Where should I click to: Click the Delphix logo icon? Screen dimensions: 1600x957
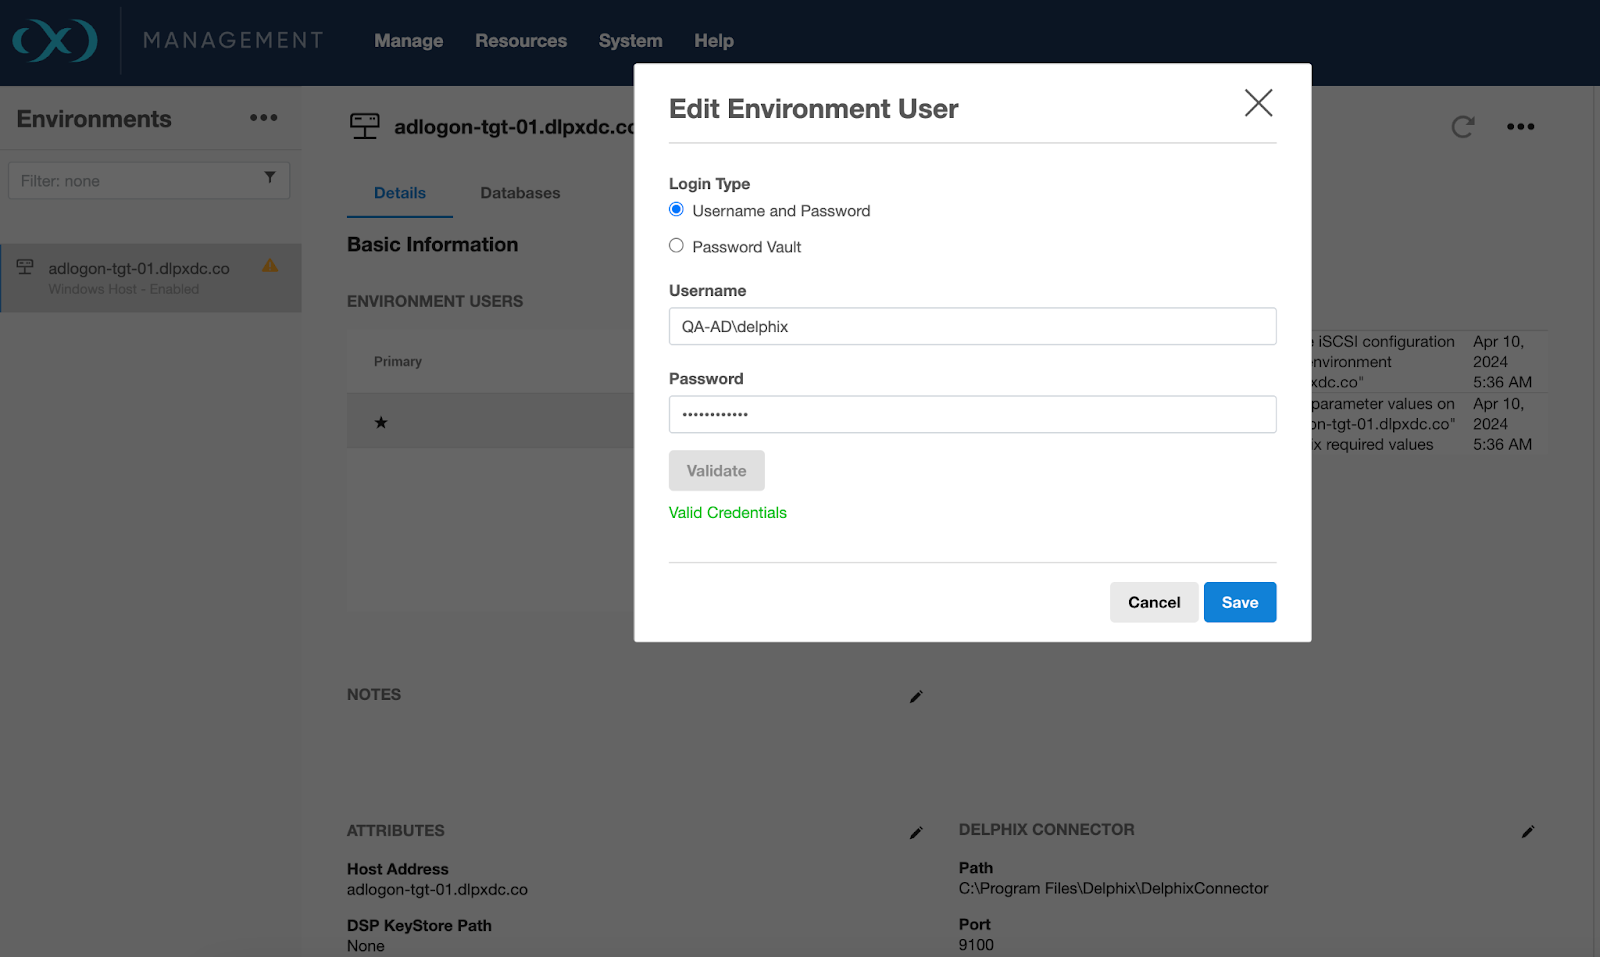click(55, 41)
